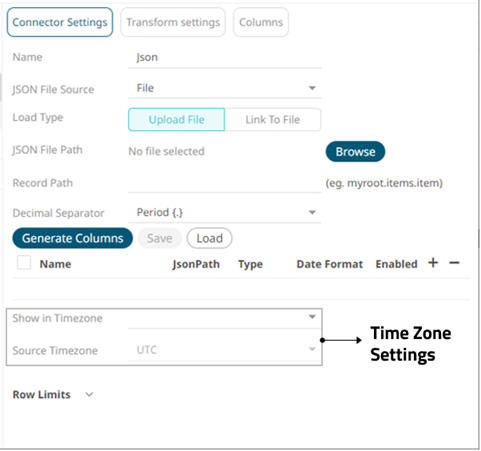Switch to the Columns tab
The width and height of the screenshot is (481, 451).
click(261, 22)
